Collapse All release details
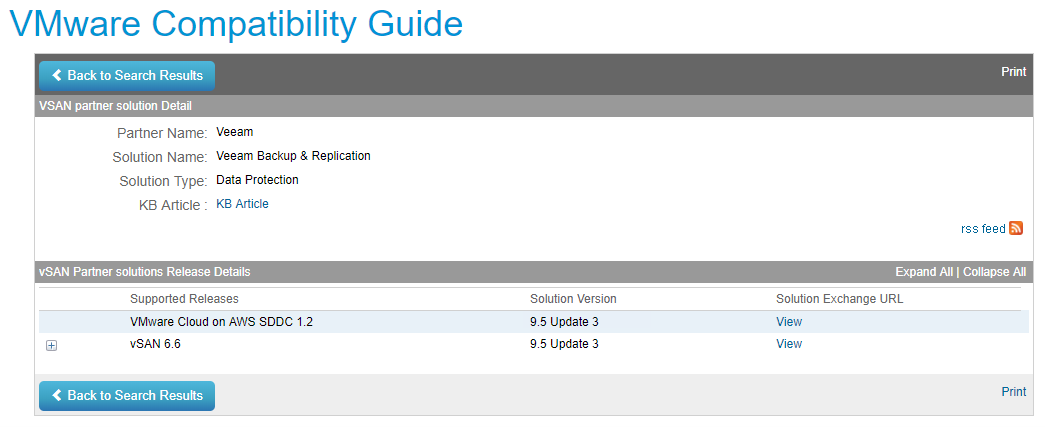1045x428 pixels. click(x=994, y=272)
